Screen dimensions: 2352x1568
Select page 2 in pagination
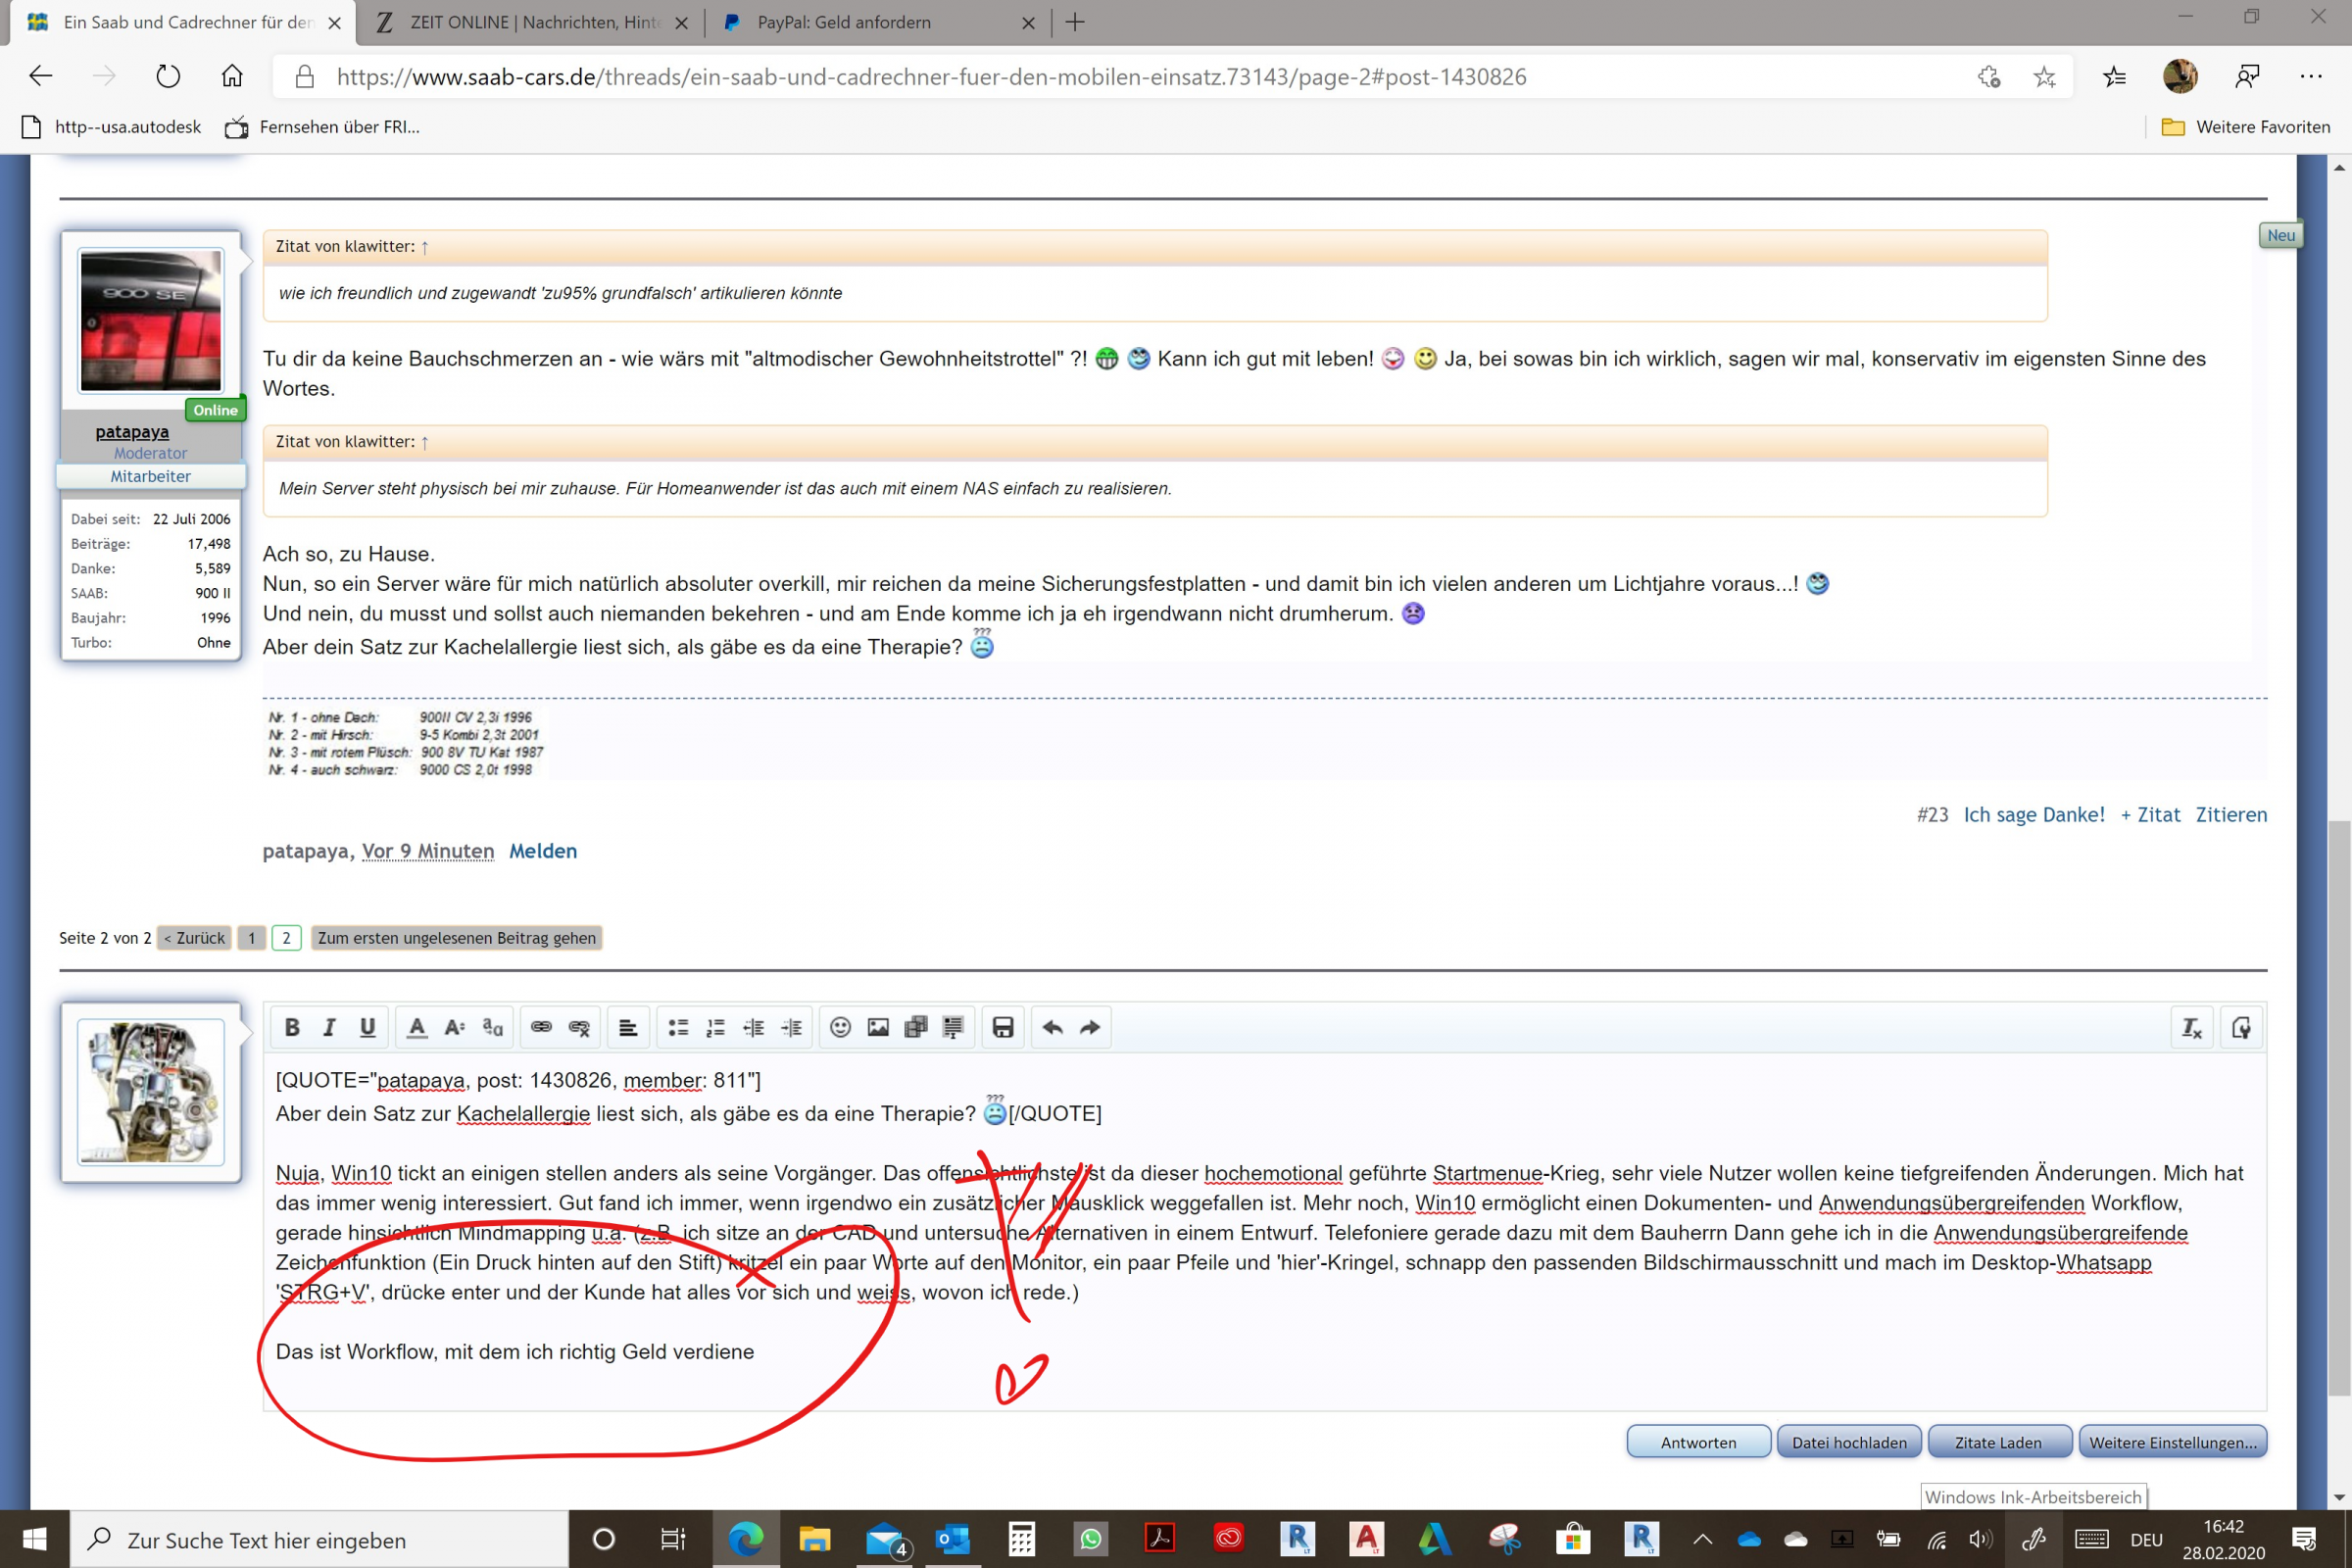tap(286, 938)
